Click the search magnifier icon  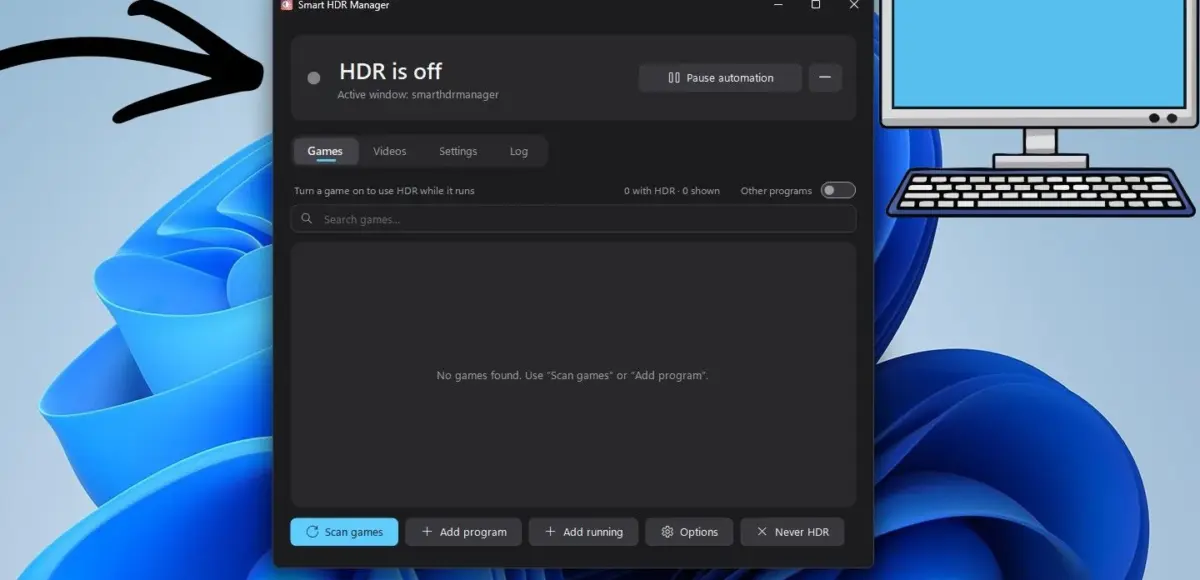(307, 219)
